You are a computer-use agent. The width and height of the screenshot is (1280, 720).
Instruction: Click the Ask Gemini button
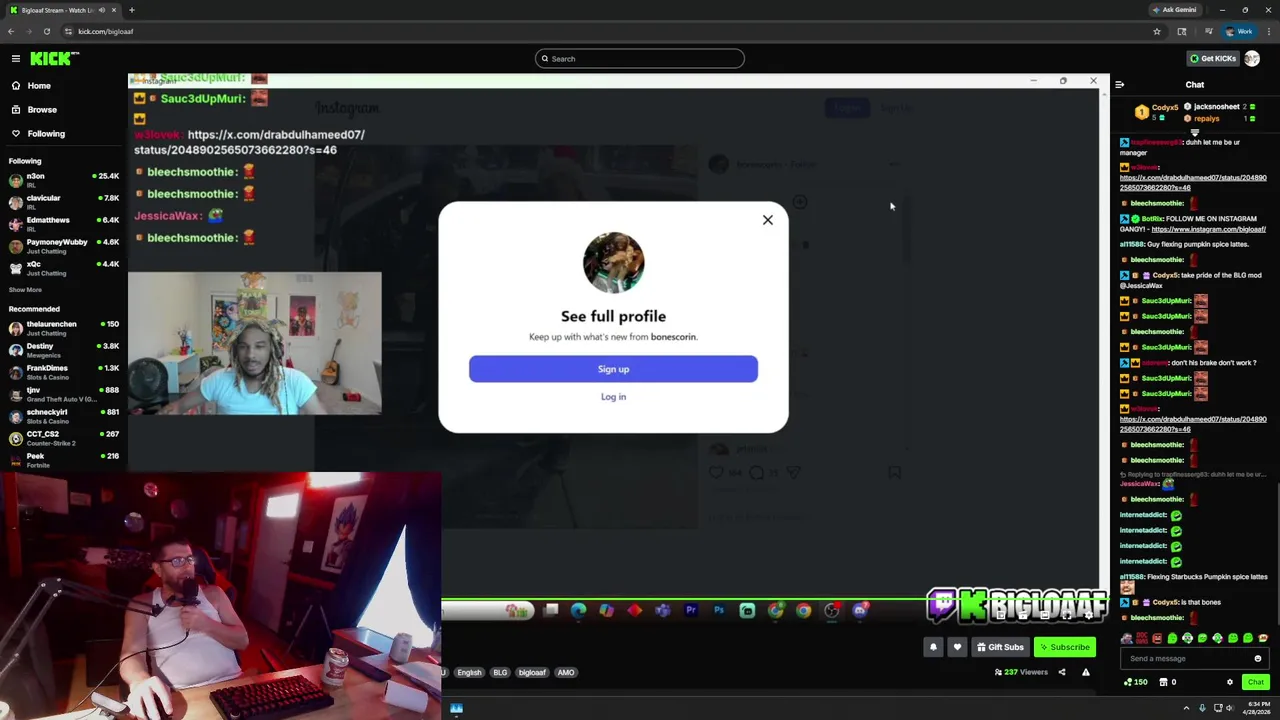click(1175, 10)
